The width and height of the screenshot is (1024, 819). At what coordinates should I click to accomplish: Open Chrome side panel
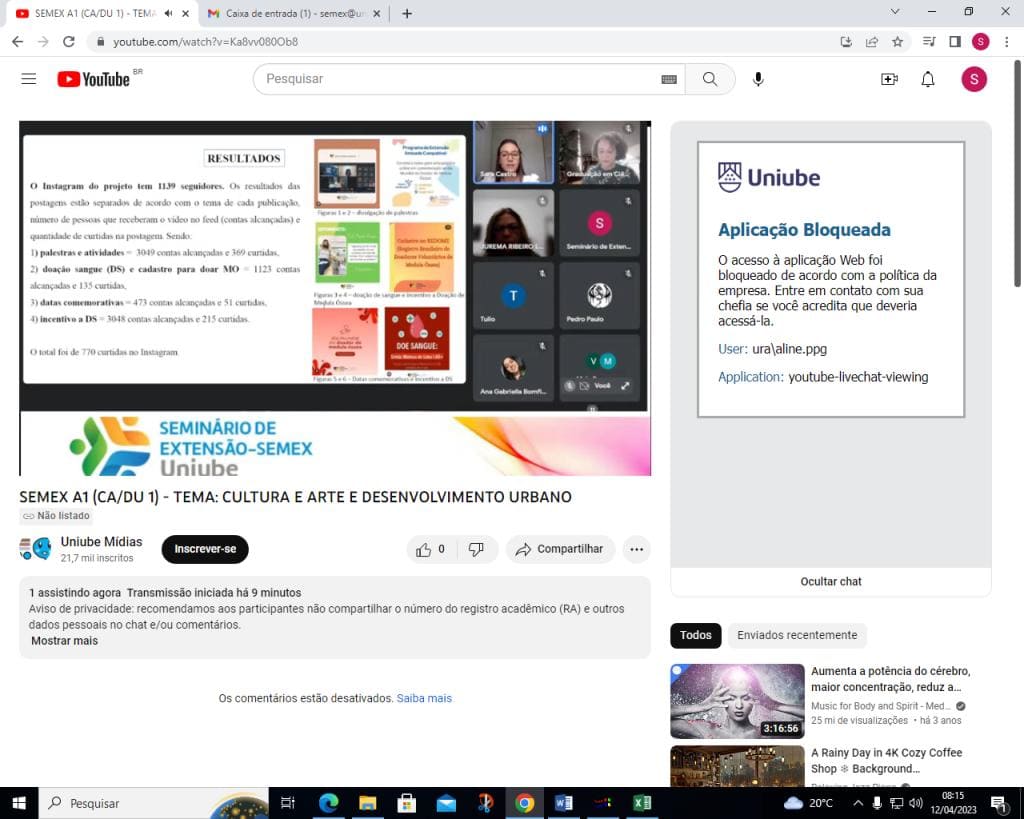(955, 42)
